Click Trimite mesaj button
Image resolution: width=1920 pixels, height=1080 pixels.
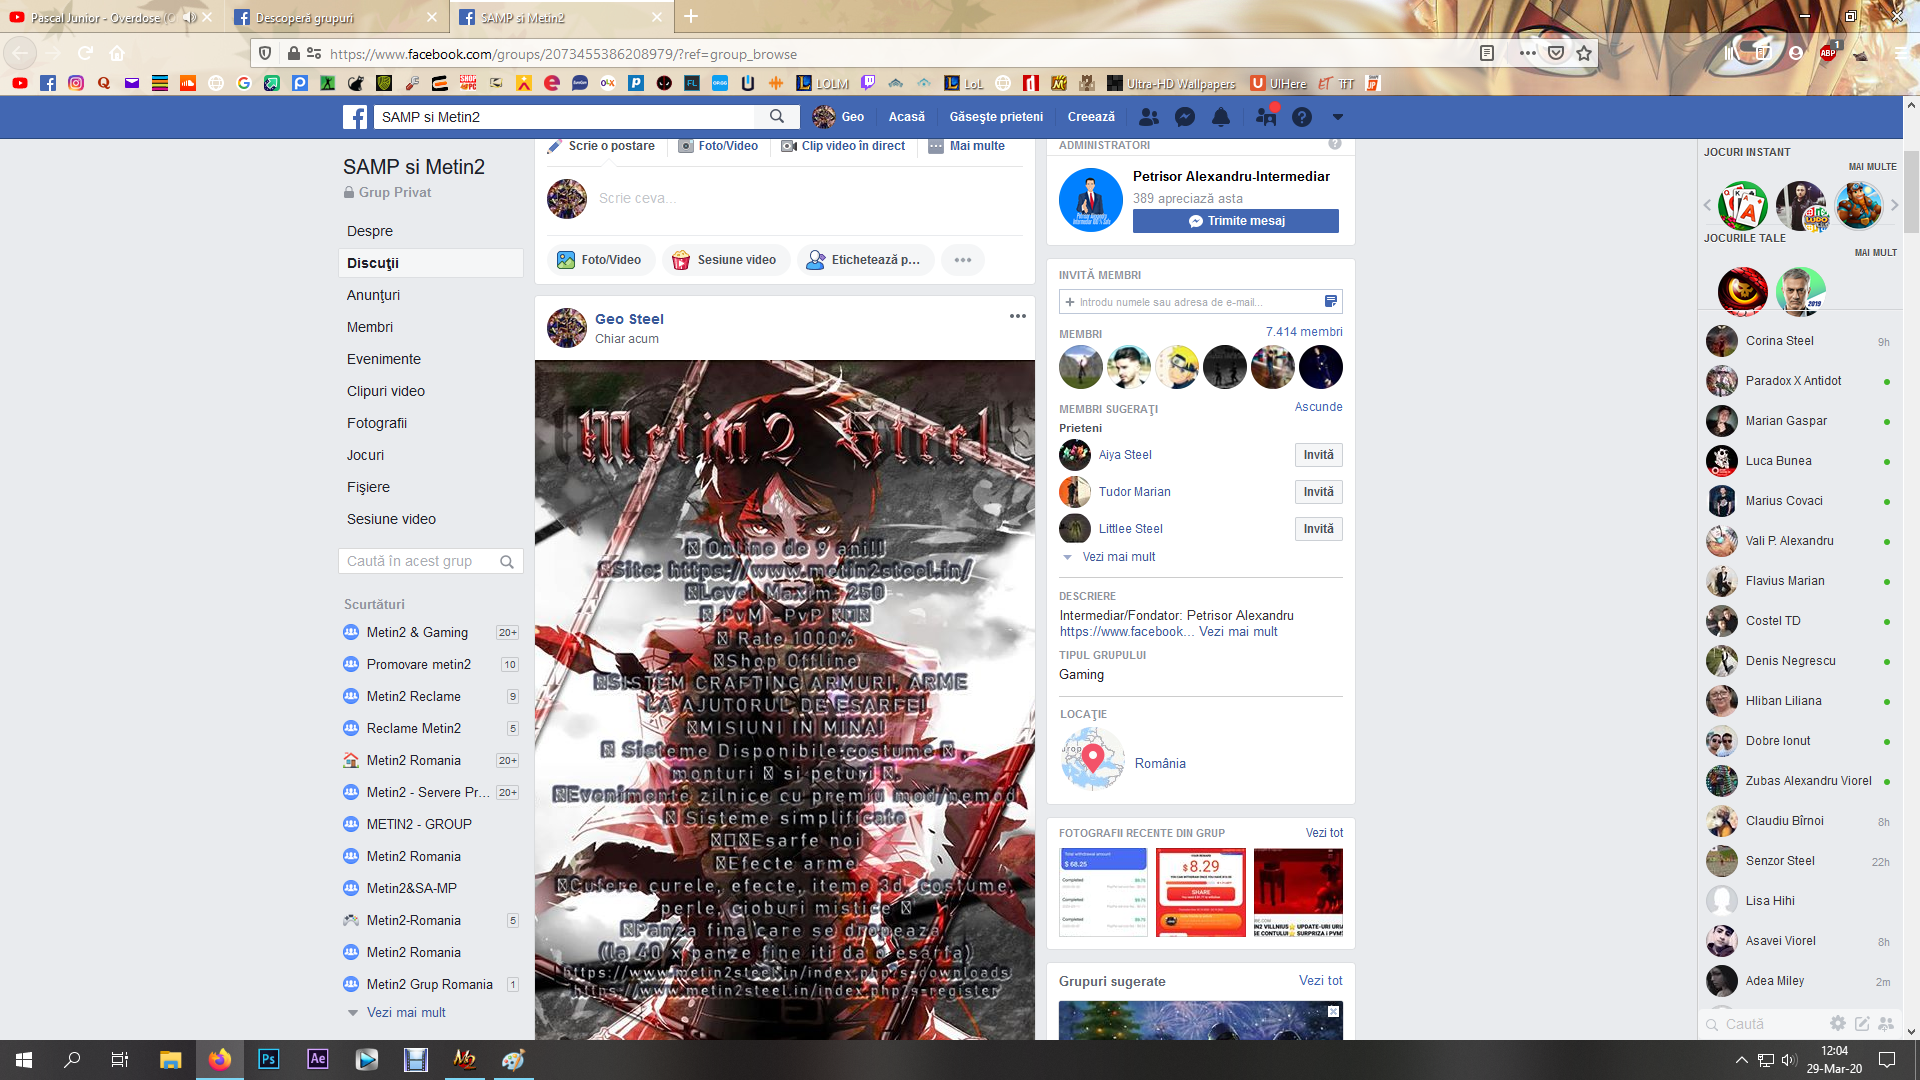pos(1235,221)
